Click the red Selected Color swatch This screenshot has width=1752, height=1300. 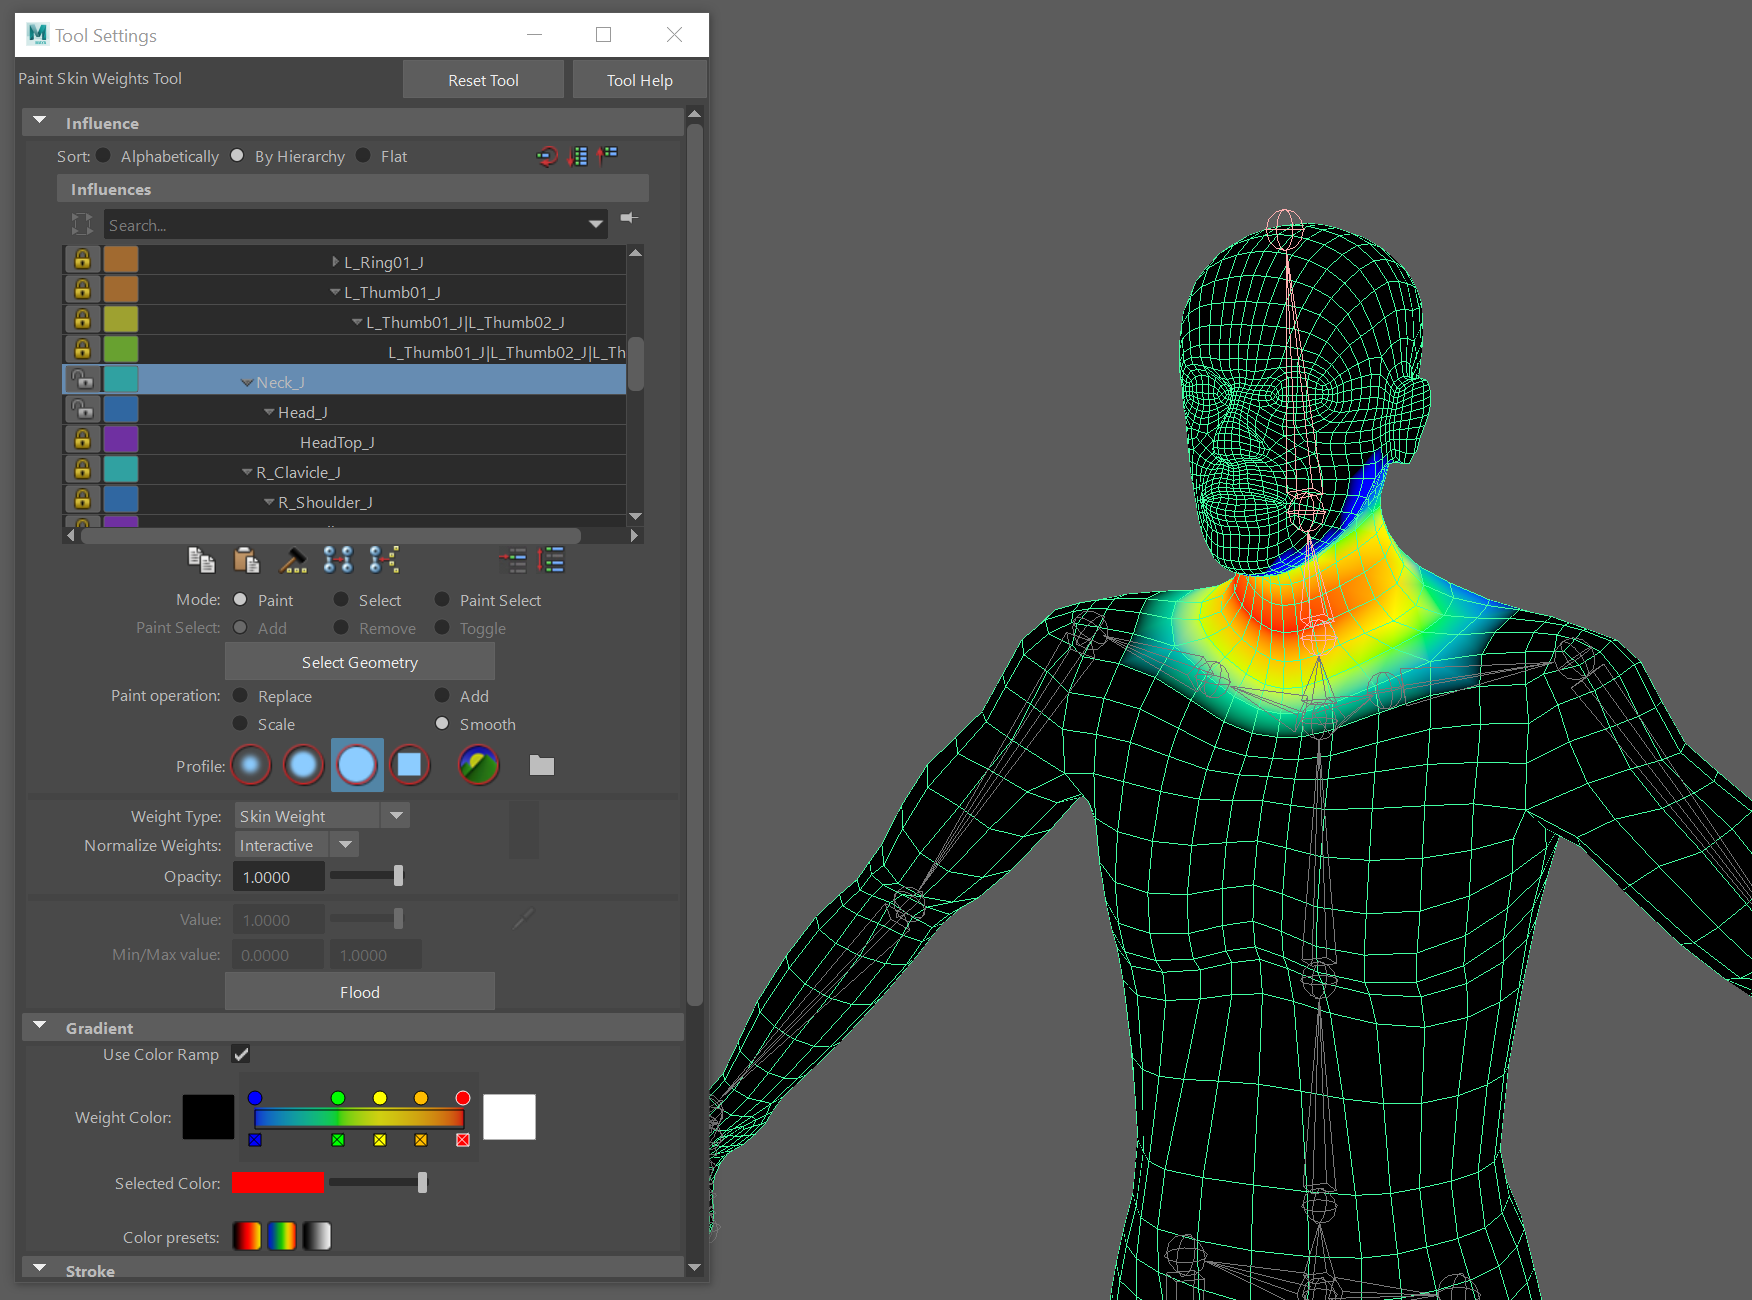(277, 1183)
